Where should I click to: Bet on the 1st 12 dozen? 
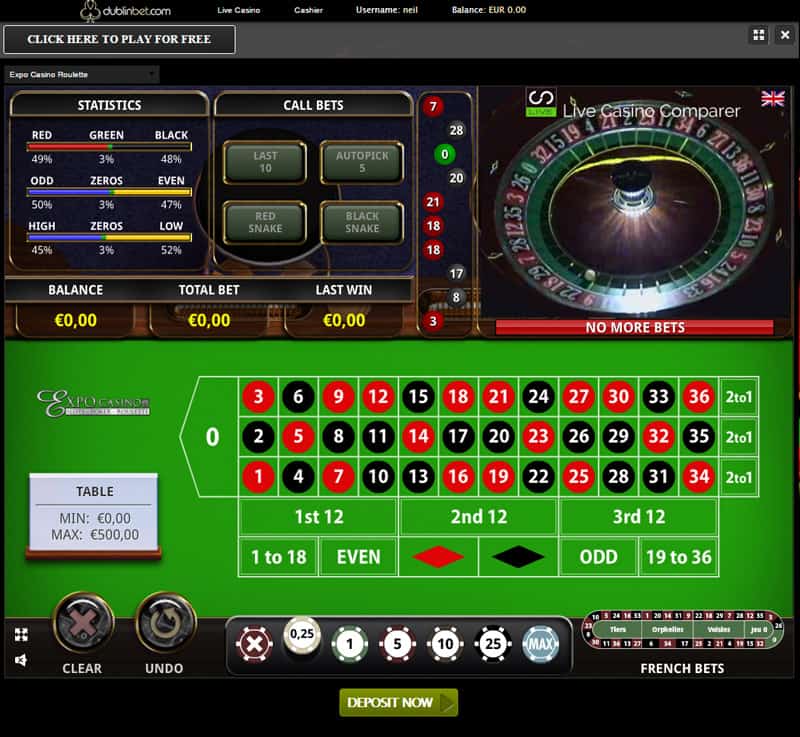tap(319, 517)
